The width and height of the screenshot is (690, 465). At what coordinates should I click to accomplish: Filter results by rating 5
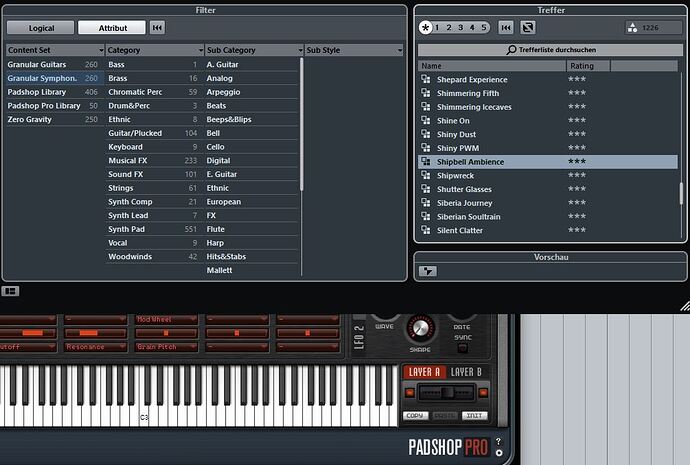(484, 28)
